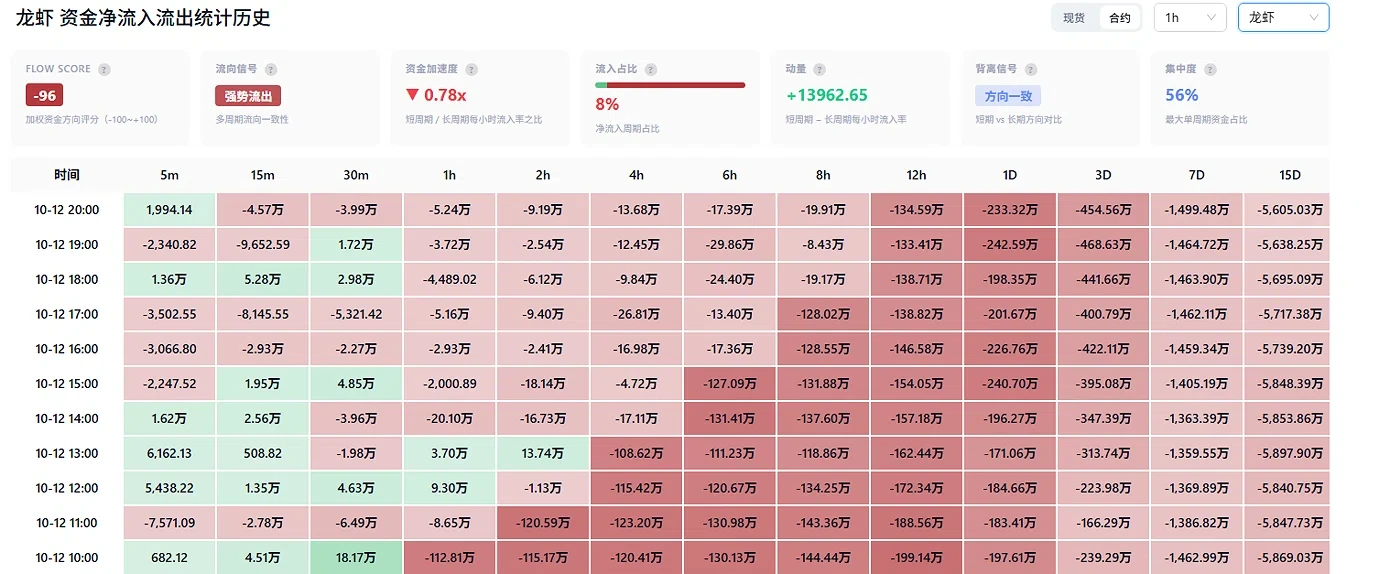Click the 时间 column header

[x=67, y=175]
